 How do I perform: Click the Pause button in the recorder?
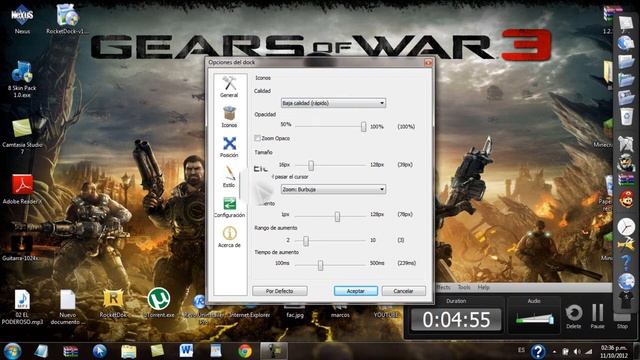pyautogui.click(x=598, y=317)
